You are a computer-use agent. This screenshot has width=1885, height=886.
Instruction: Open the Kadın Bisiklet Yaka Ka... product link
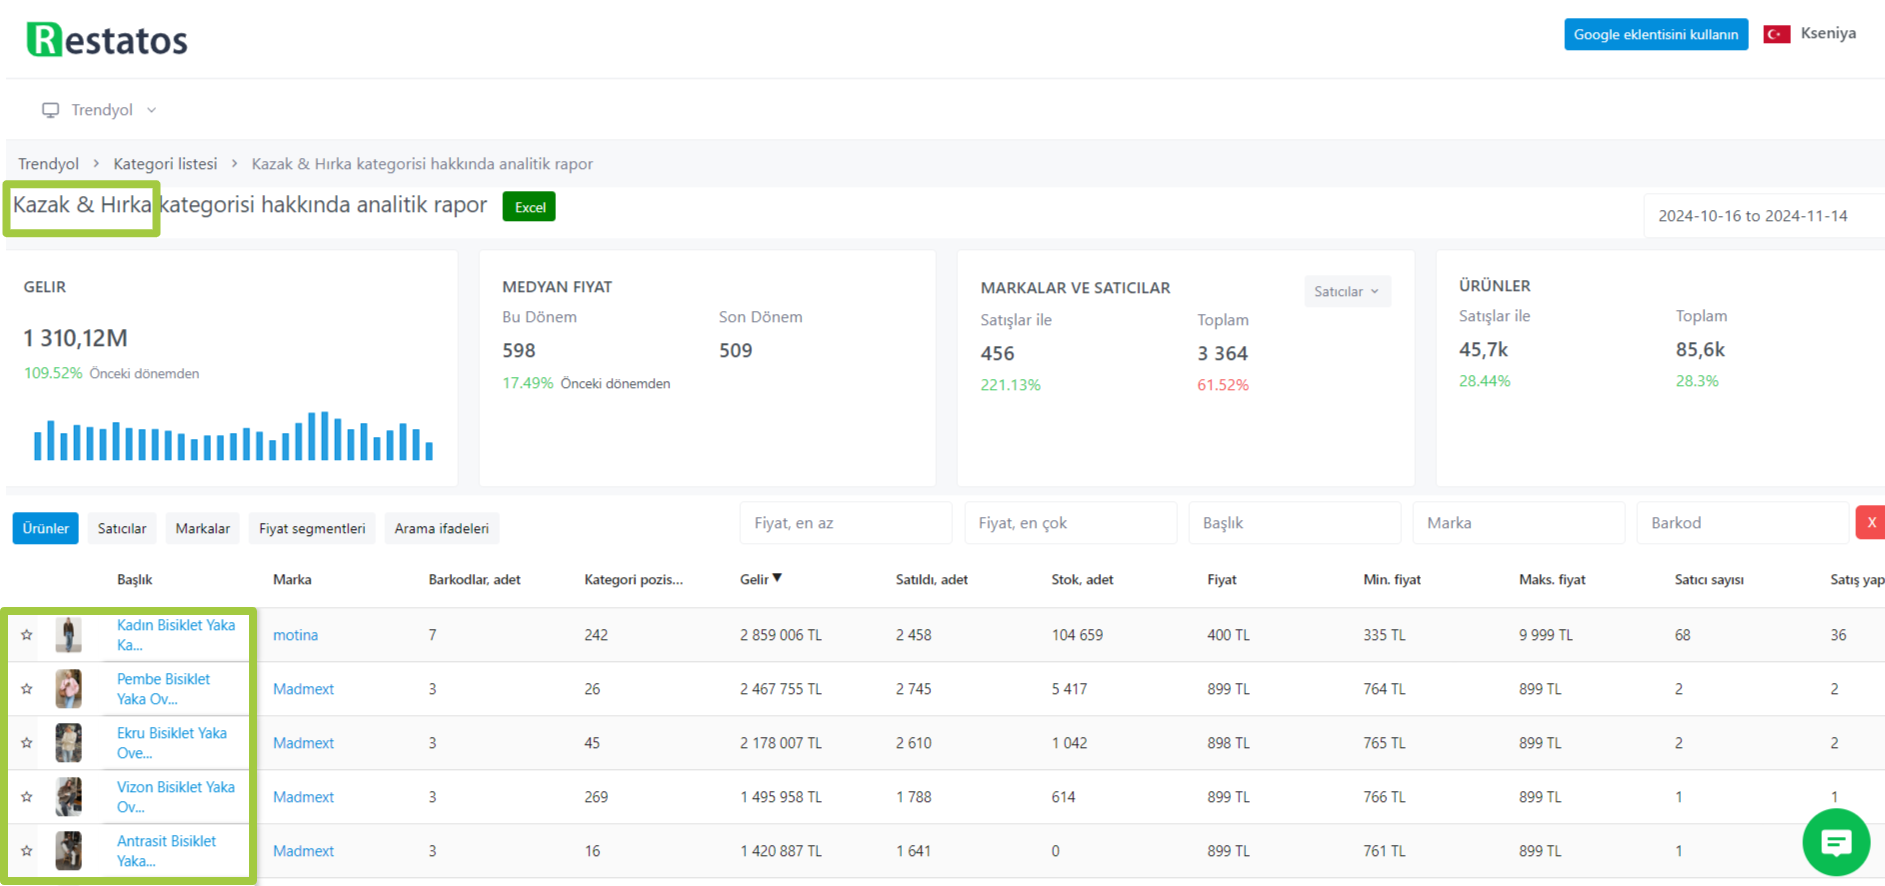(176, 635)
